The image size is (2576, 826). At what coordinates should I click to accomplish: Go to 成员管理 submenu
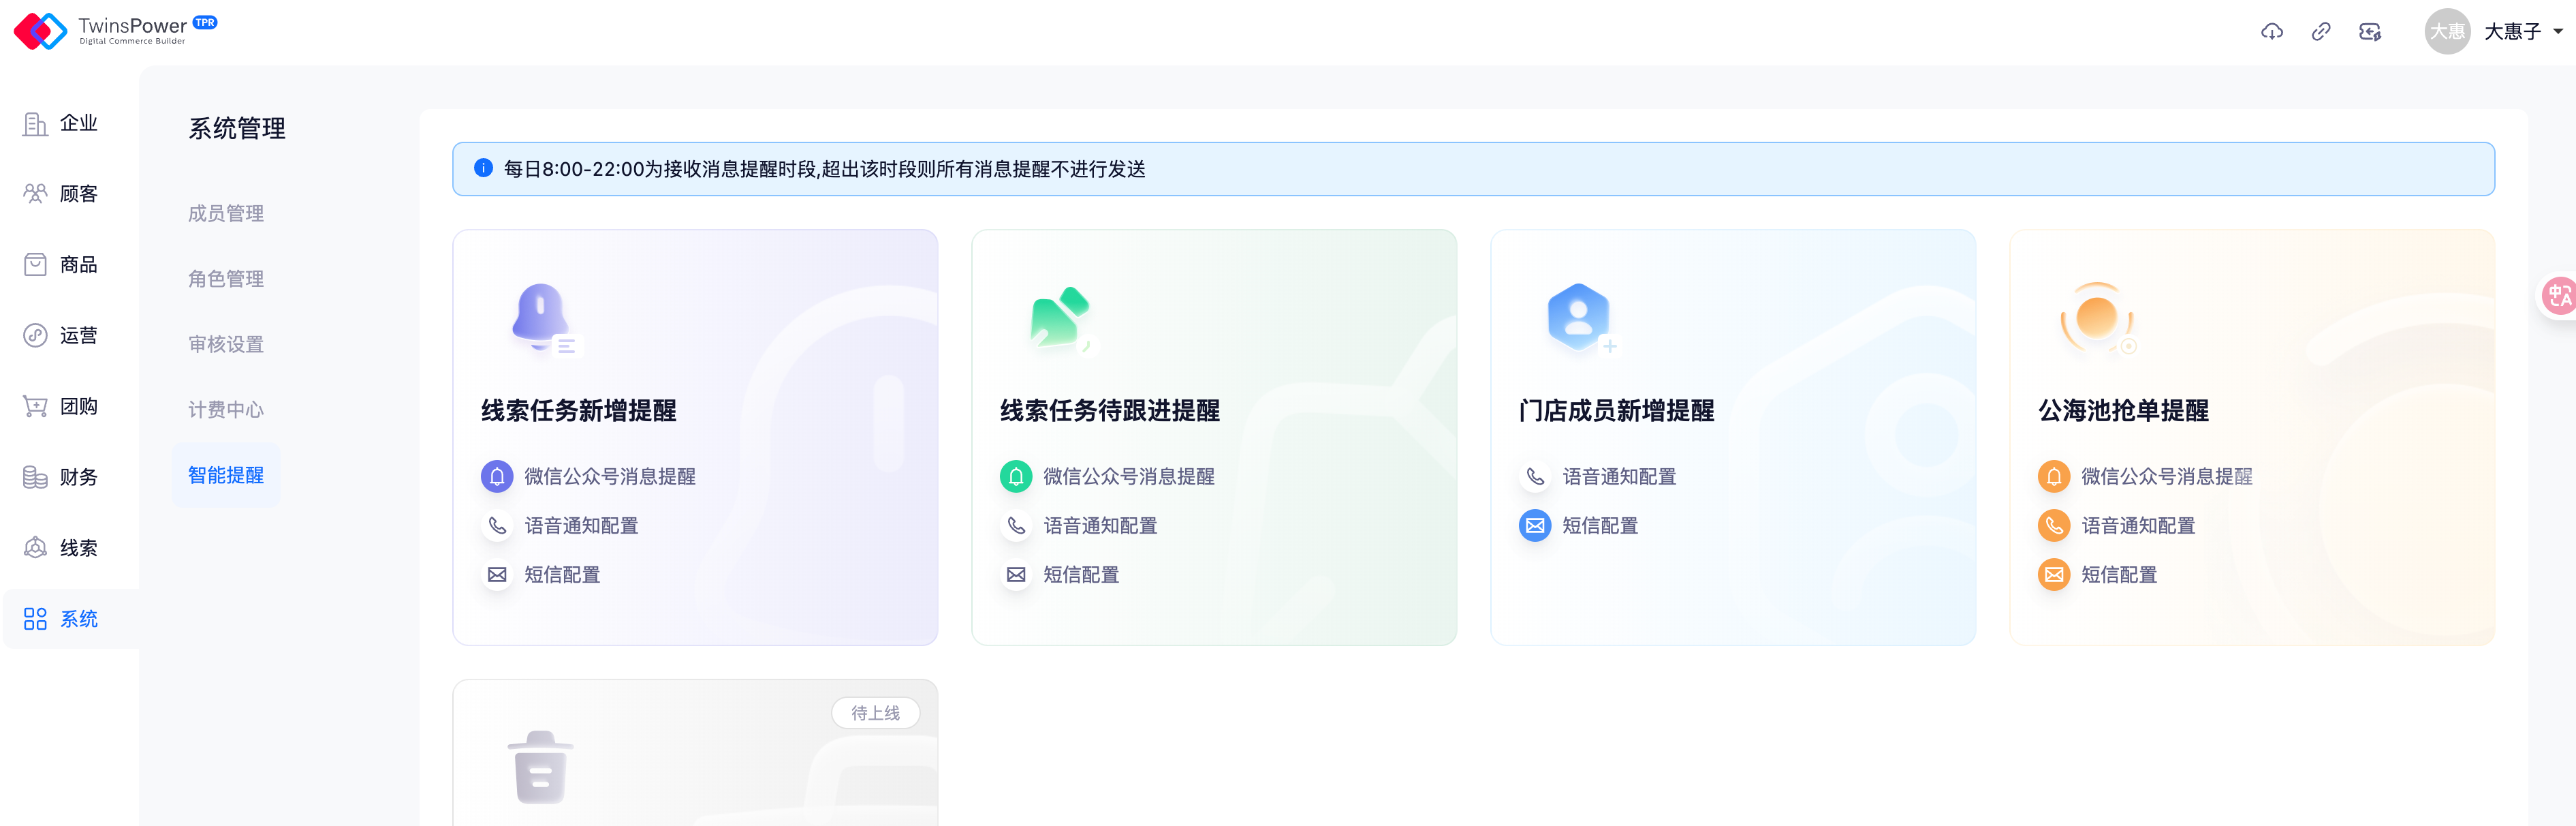pyautogui.click(x=226, y=213)
